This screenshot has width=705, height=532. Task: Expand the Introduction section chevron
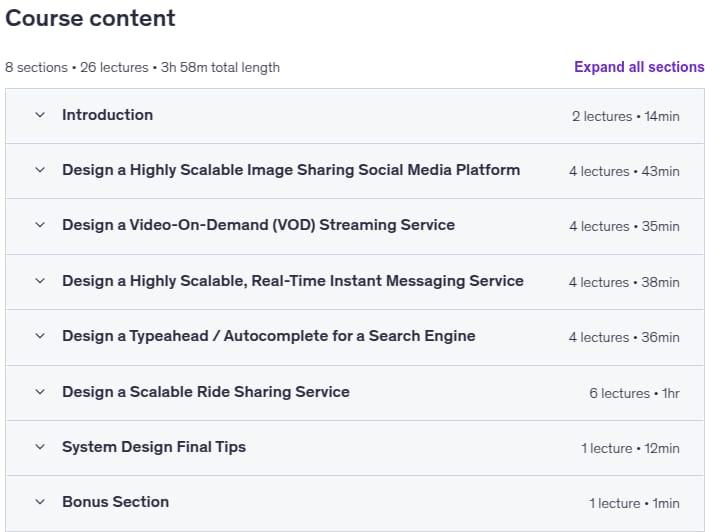tap(40, 115)
